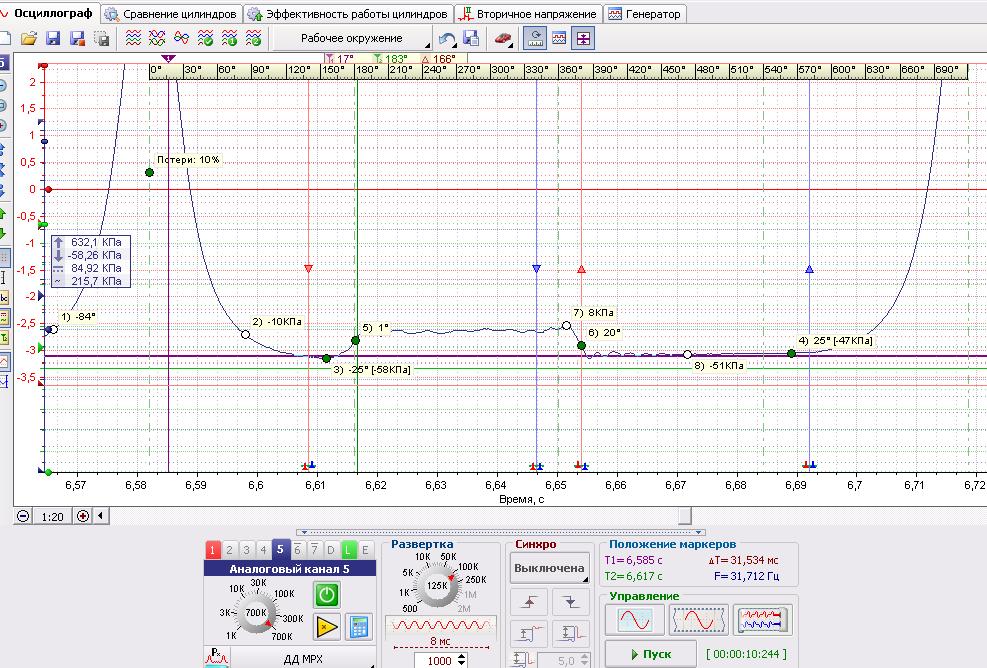Click the red car icon in toolbar
This screenshot has height=668, width=987.
coord(502,38)
